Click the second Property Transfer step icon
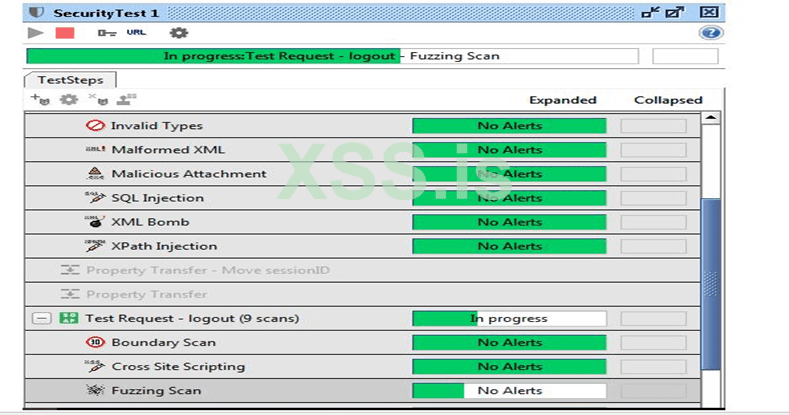The height and width of the screenshot is (415, 789). click(70, 294)
